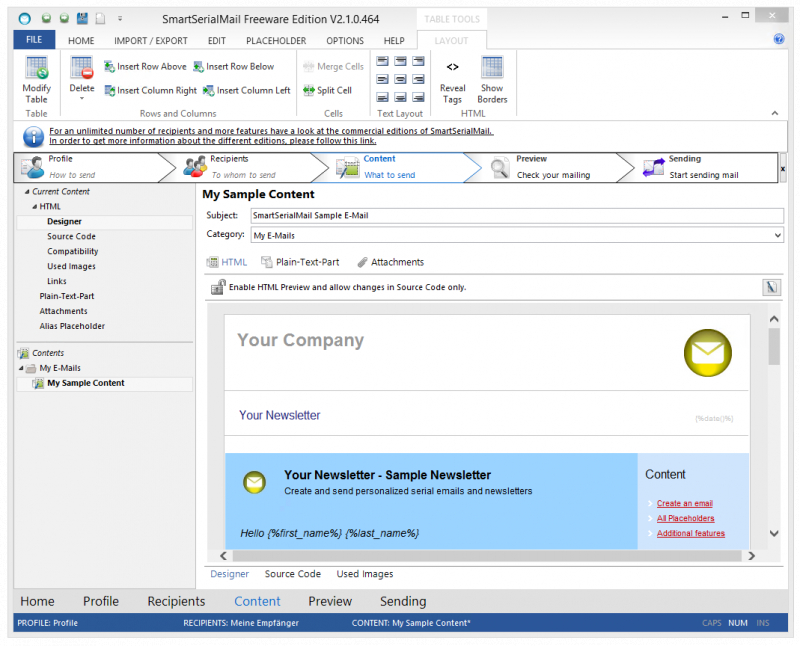Align cell text middle left
This screenshot has width=800, height=646.
pyautogui.click(x=382, y=79)
